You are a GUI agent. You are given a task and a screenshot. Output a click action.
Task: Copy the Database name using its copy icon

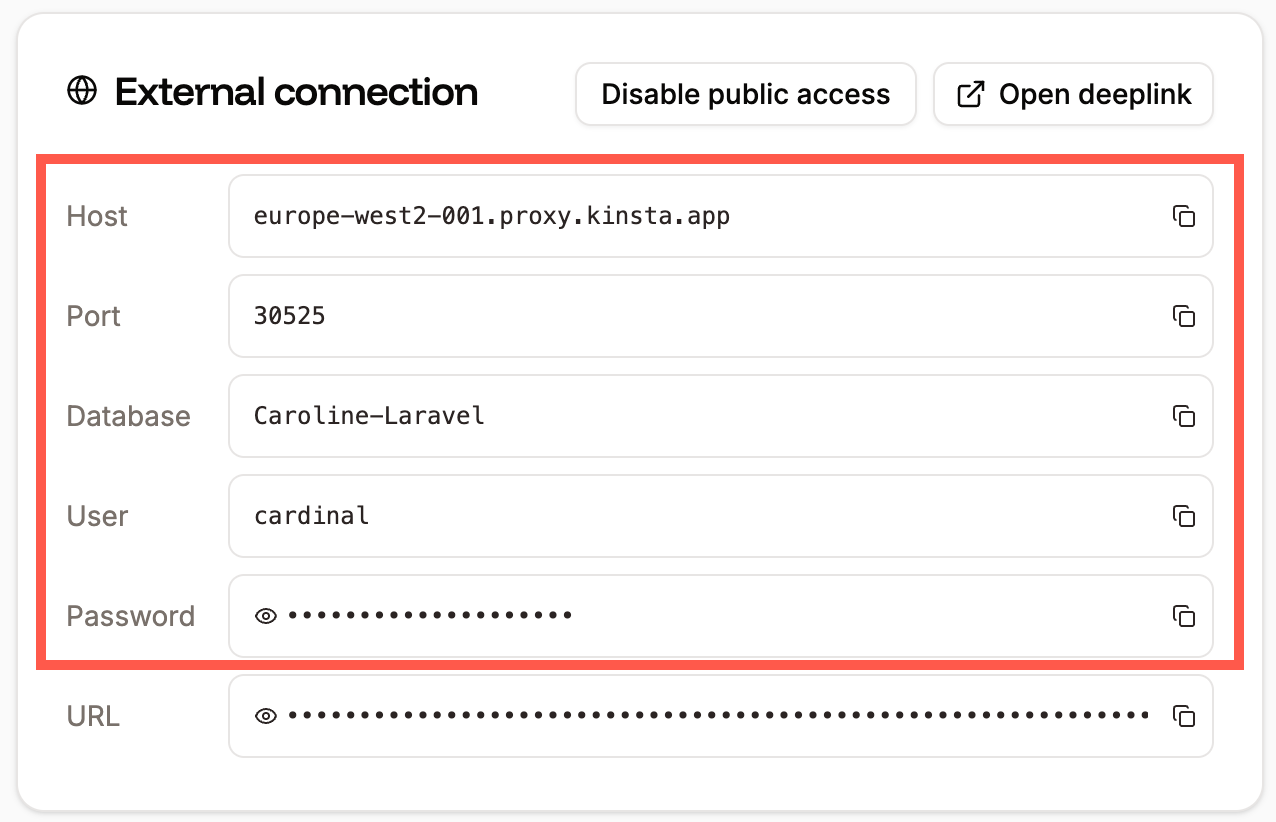[1185, 416]
